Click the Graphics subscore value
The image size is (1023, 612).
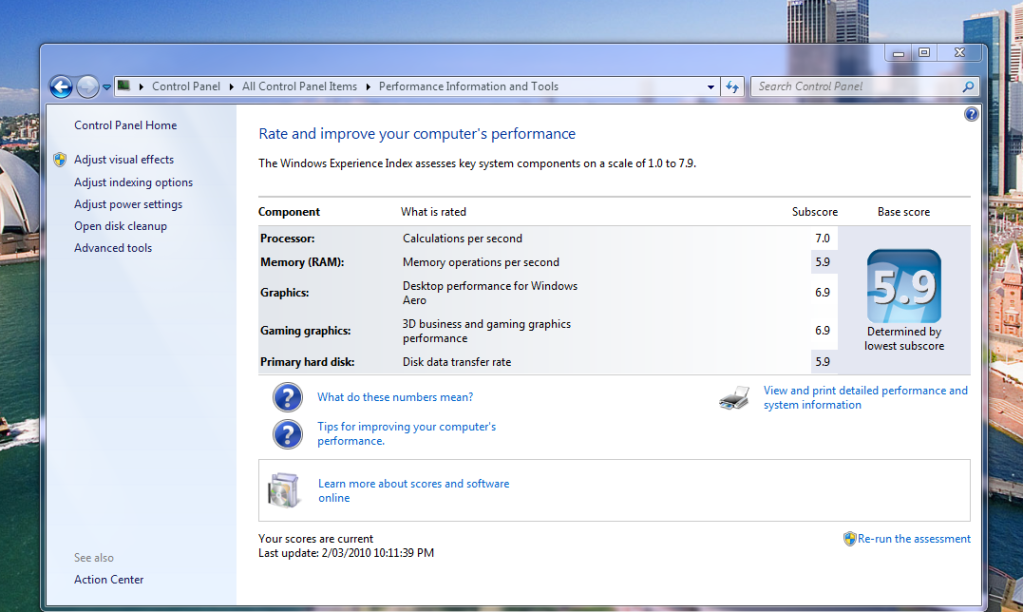pos(823,293)
